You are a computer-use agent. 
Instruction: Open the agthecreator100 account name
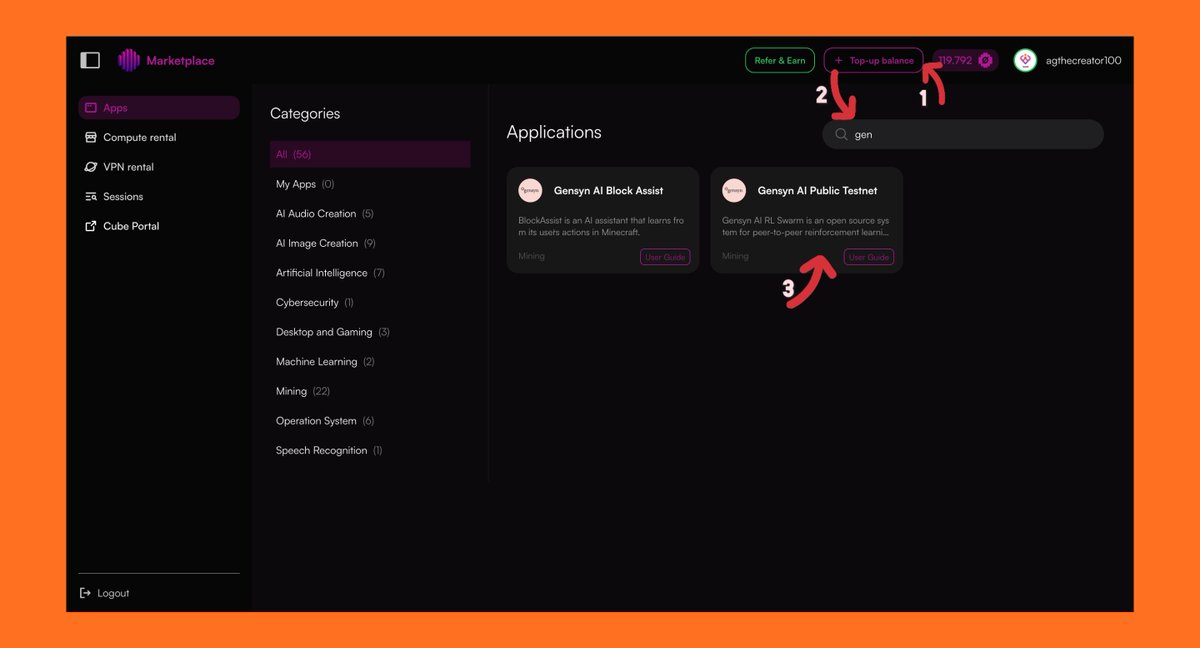[x=1083, y=60]
